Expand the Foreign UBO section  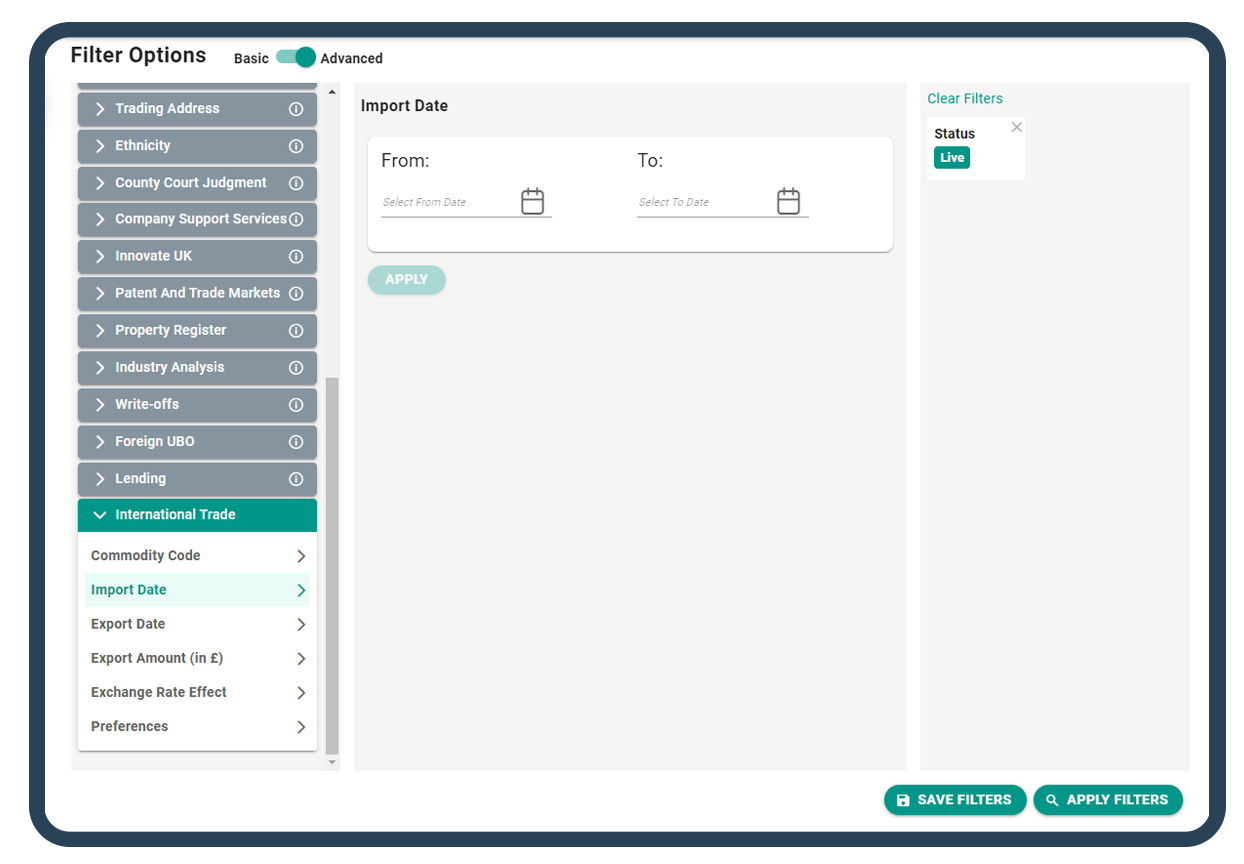coord(197,441)
